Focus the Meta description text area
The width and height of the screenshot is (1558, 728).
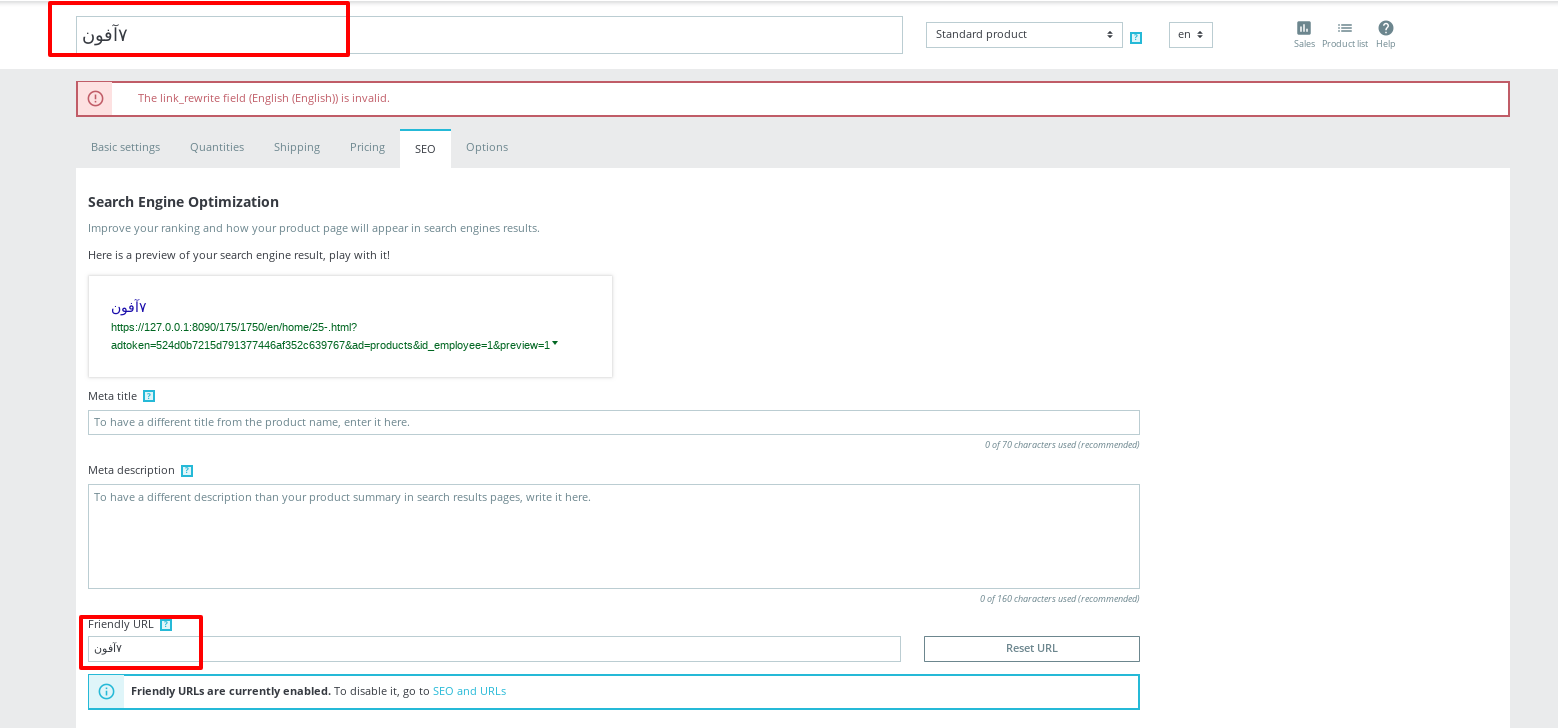(613, 537)
